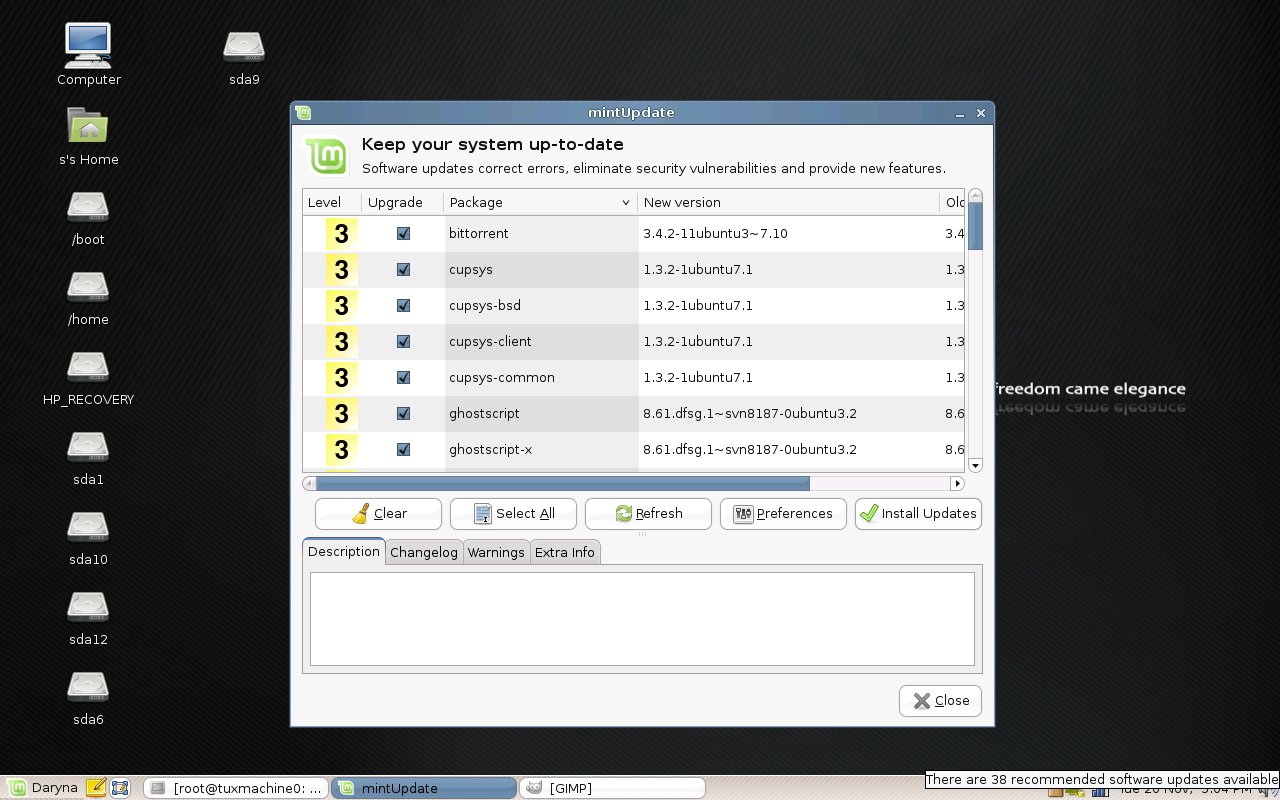Sort by the Level column header

tap(332, 202)
